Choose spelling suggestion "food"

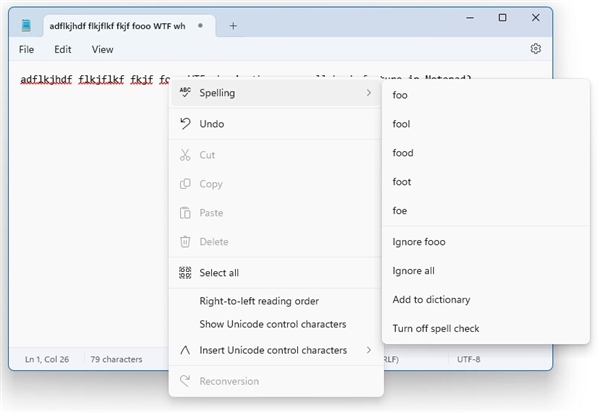tap(403, 153)
